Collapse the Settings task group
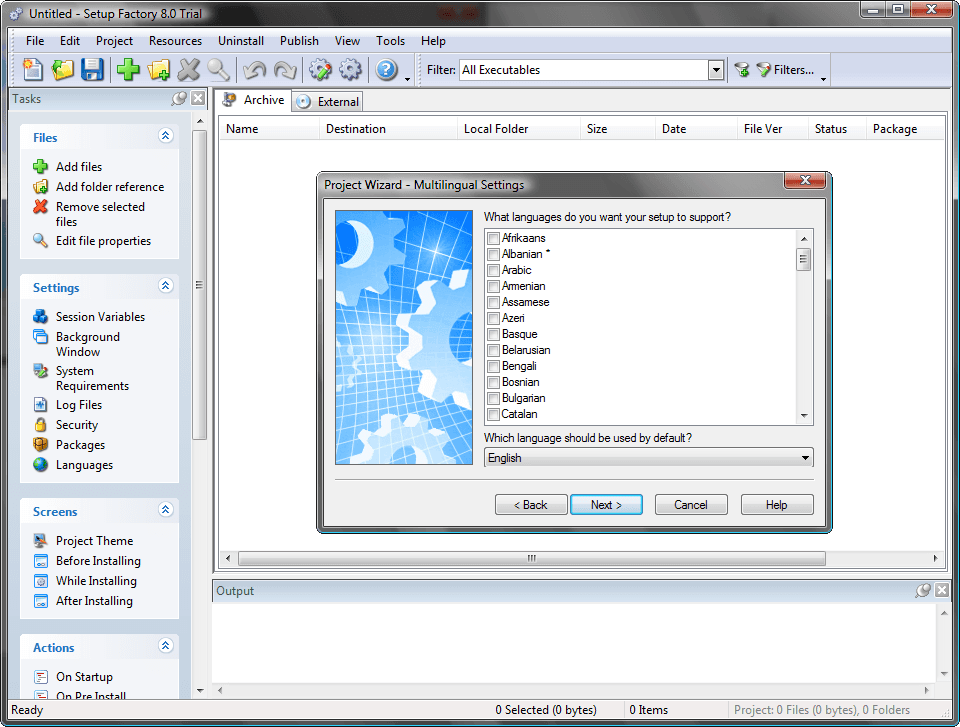This screenshot has width=960, height=727. coord(165,286)
